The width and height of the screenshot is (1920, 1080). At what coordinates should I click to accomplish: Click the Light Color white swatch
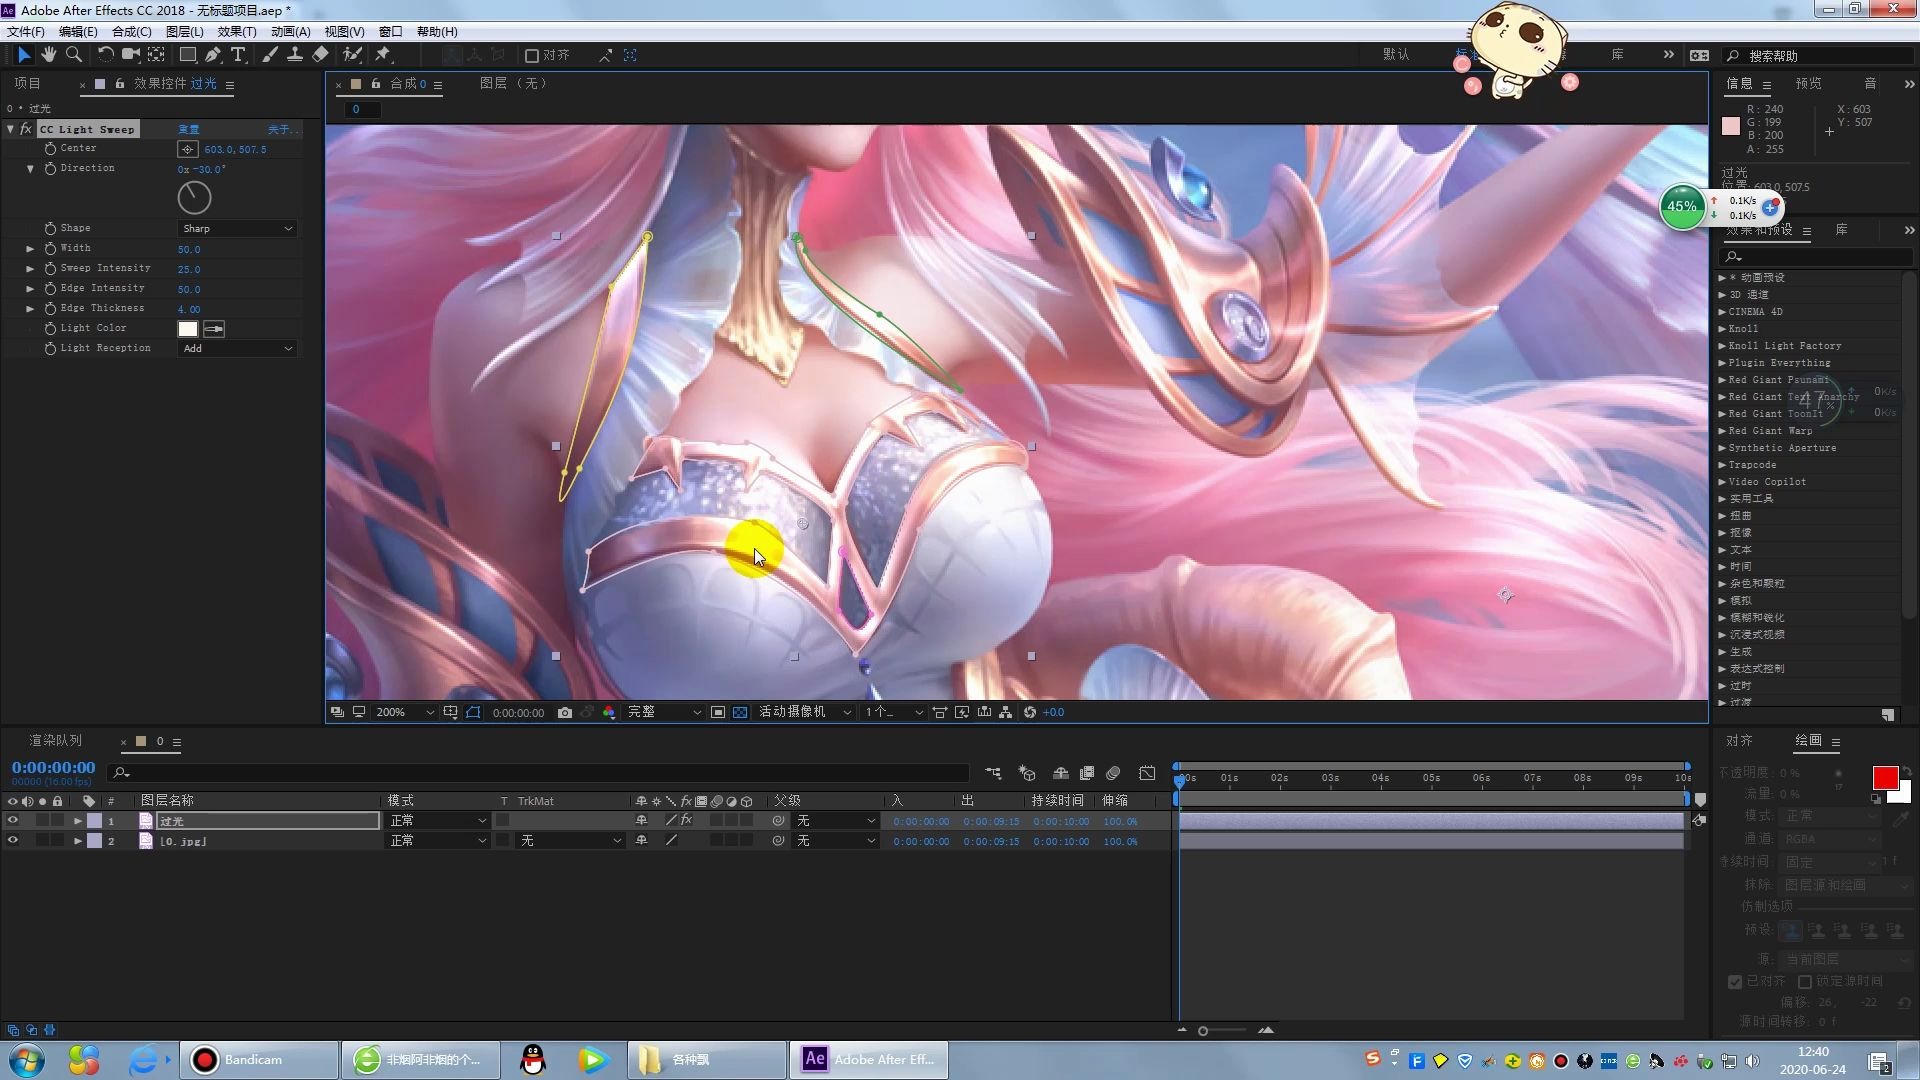(188, 329)
